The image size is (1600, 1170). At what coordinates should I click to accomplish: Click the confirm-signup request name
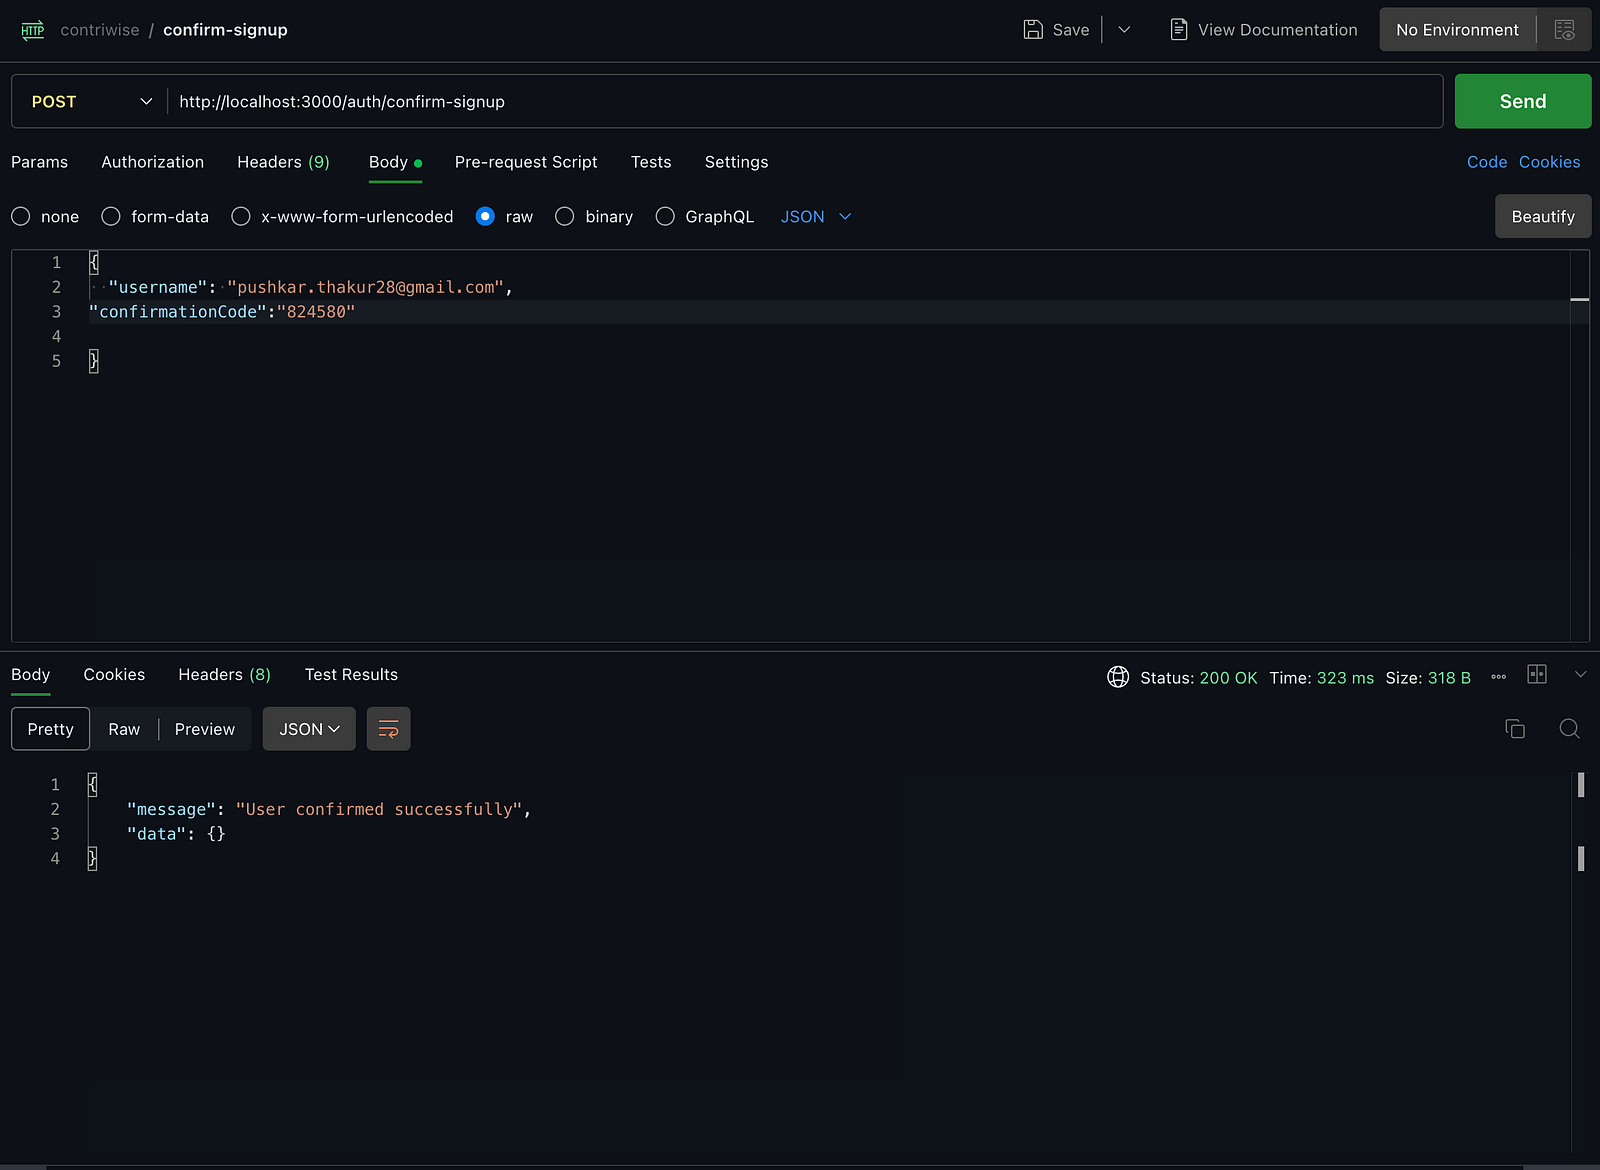[x=225, y=30]
